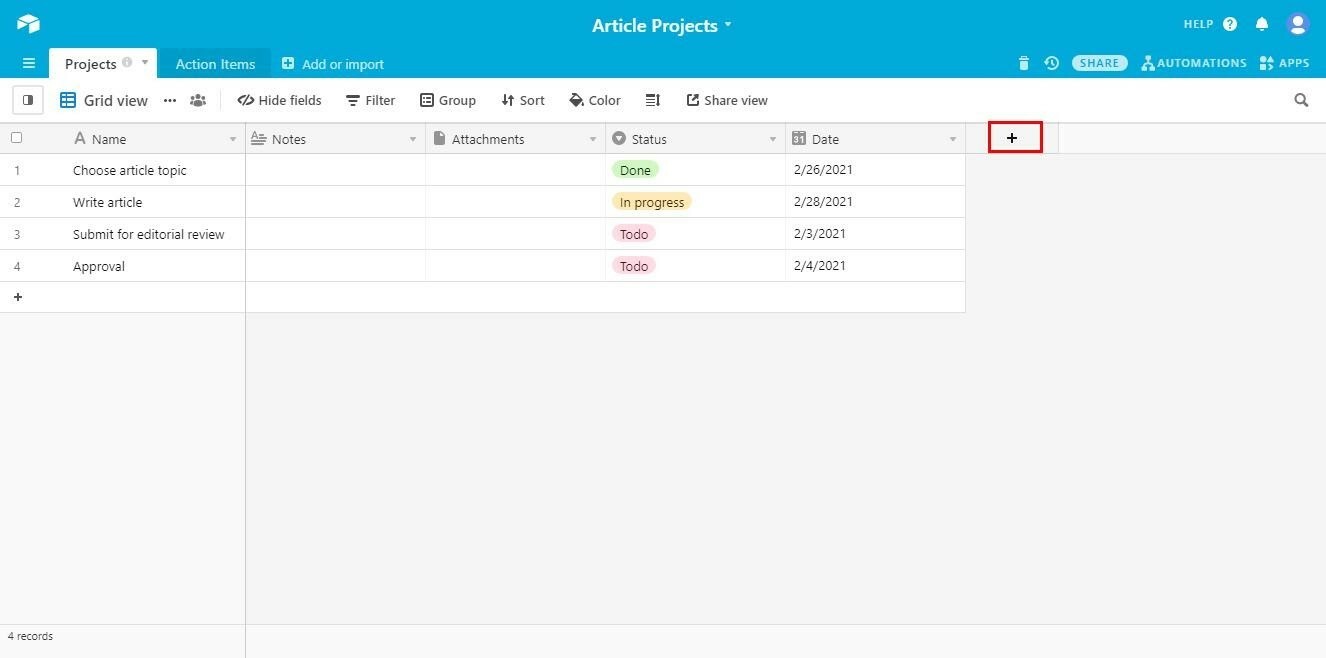The image size is (1326, 658).
Task: Click the '4 records' summary text
Action: point(30,636)
